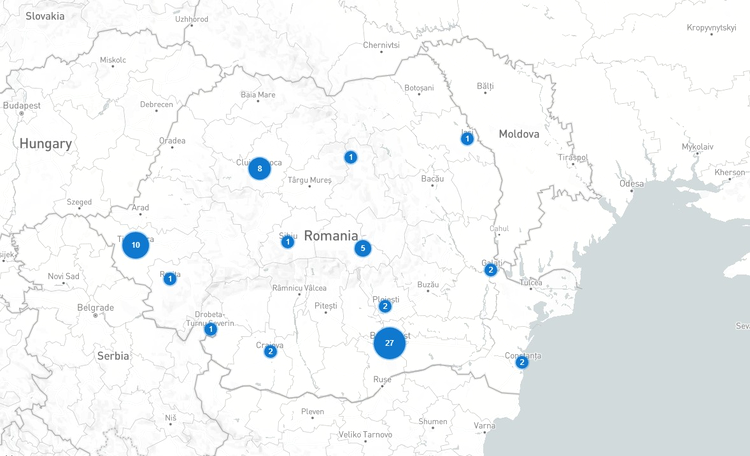This screenshot has height=456, width=750.
Task: Click the Tiraspol city label
Action: point(573,157)
